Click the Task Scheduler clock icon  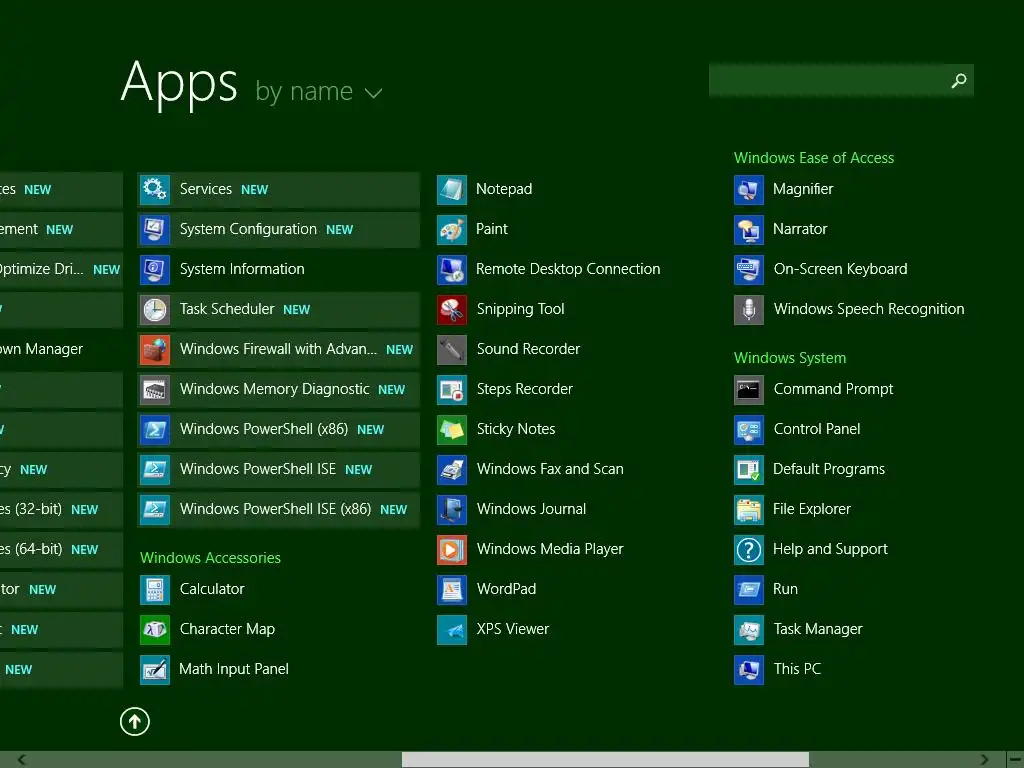click(x=155, y=310)
